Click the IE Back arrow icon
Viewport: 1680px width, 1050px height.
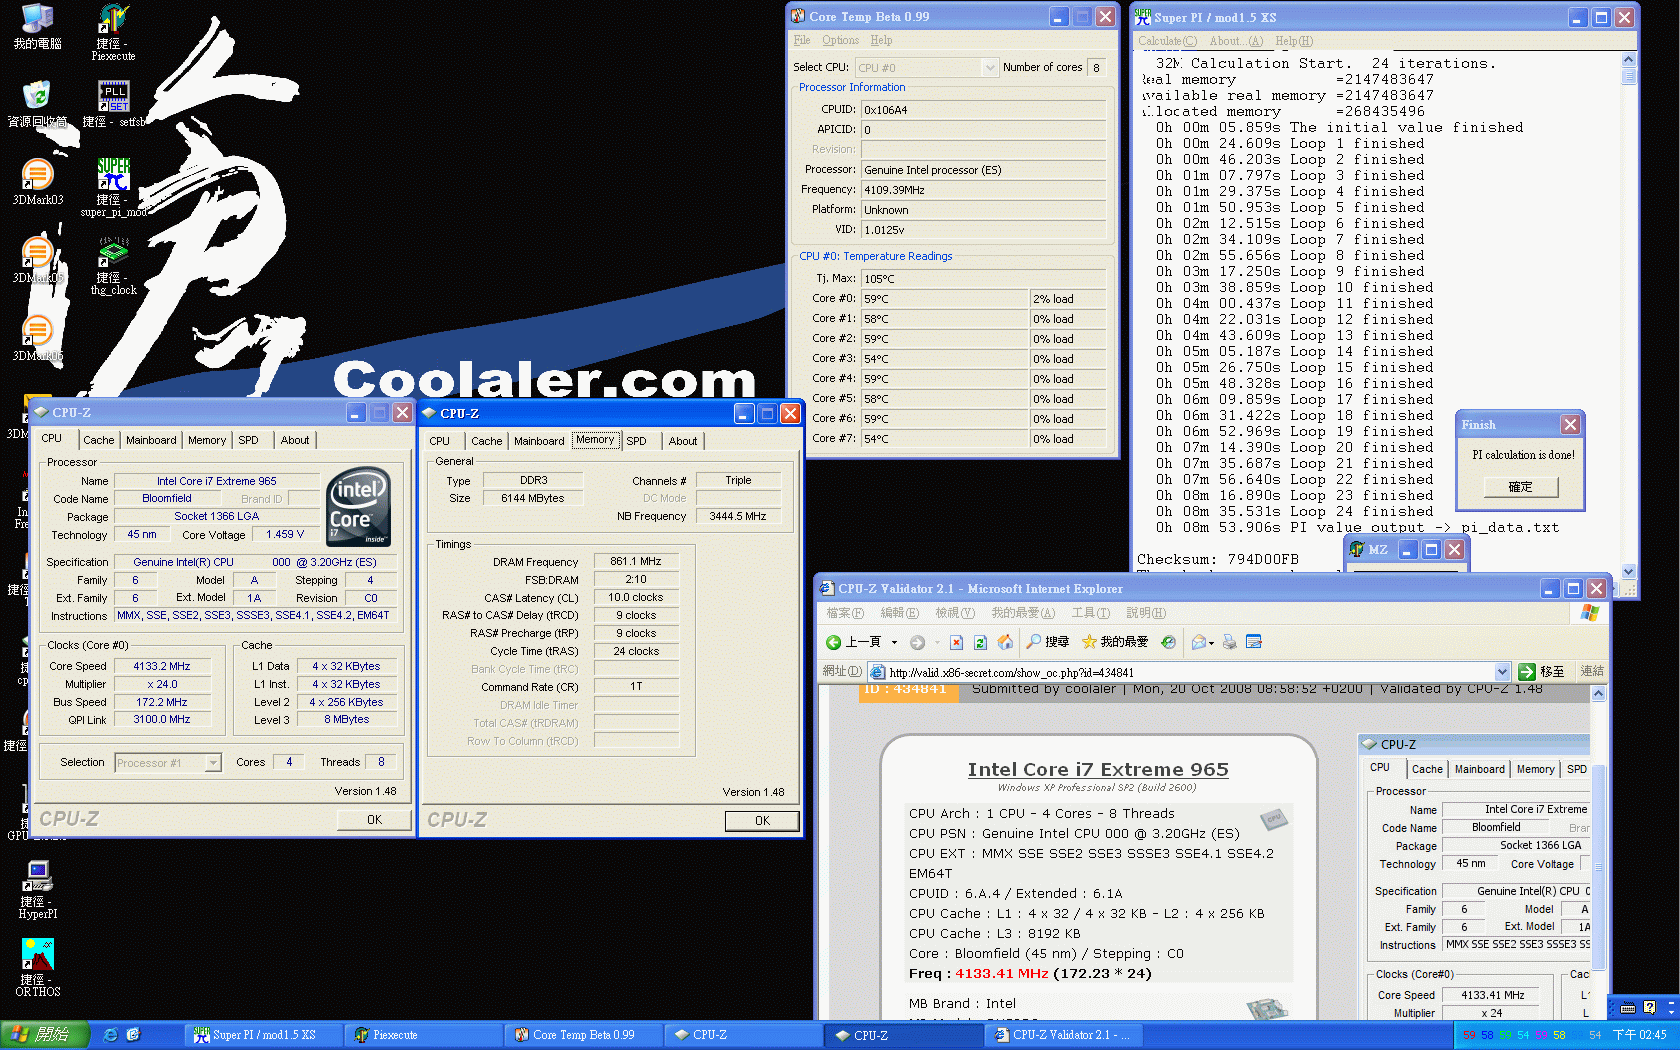833,642
